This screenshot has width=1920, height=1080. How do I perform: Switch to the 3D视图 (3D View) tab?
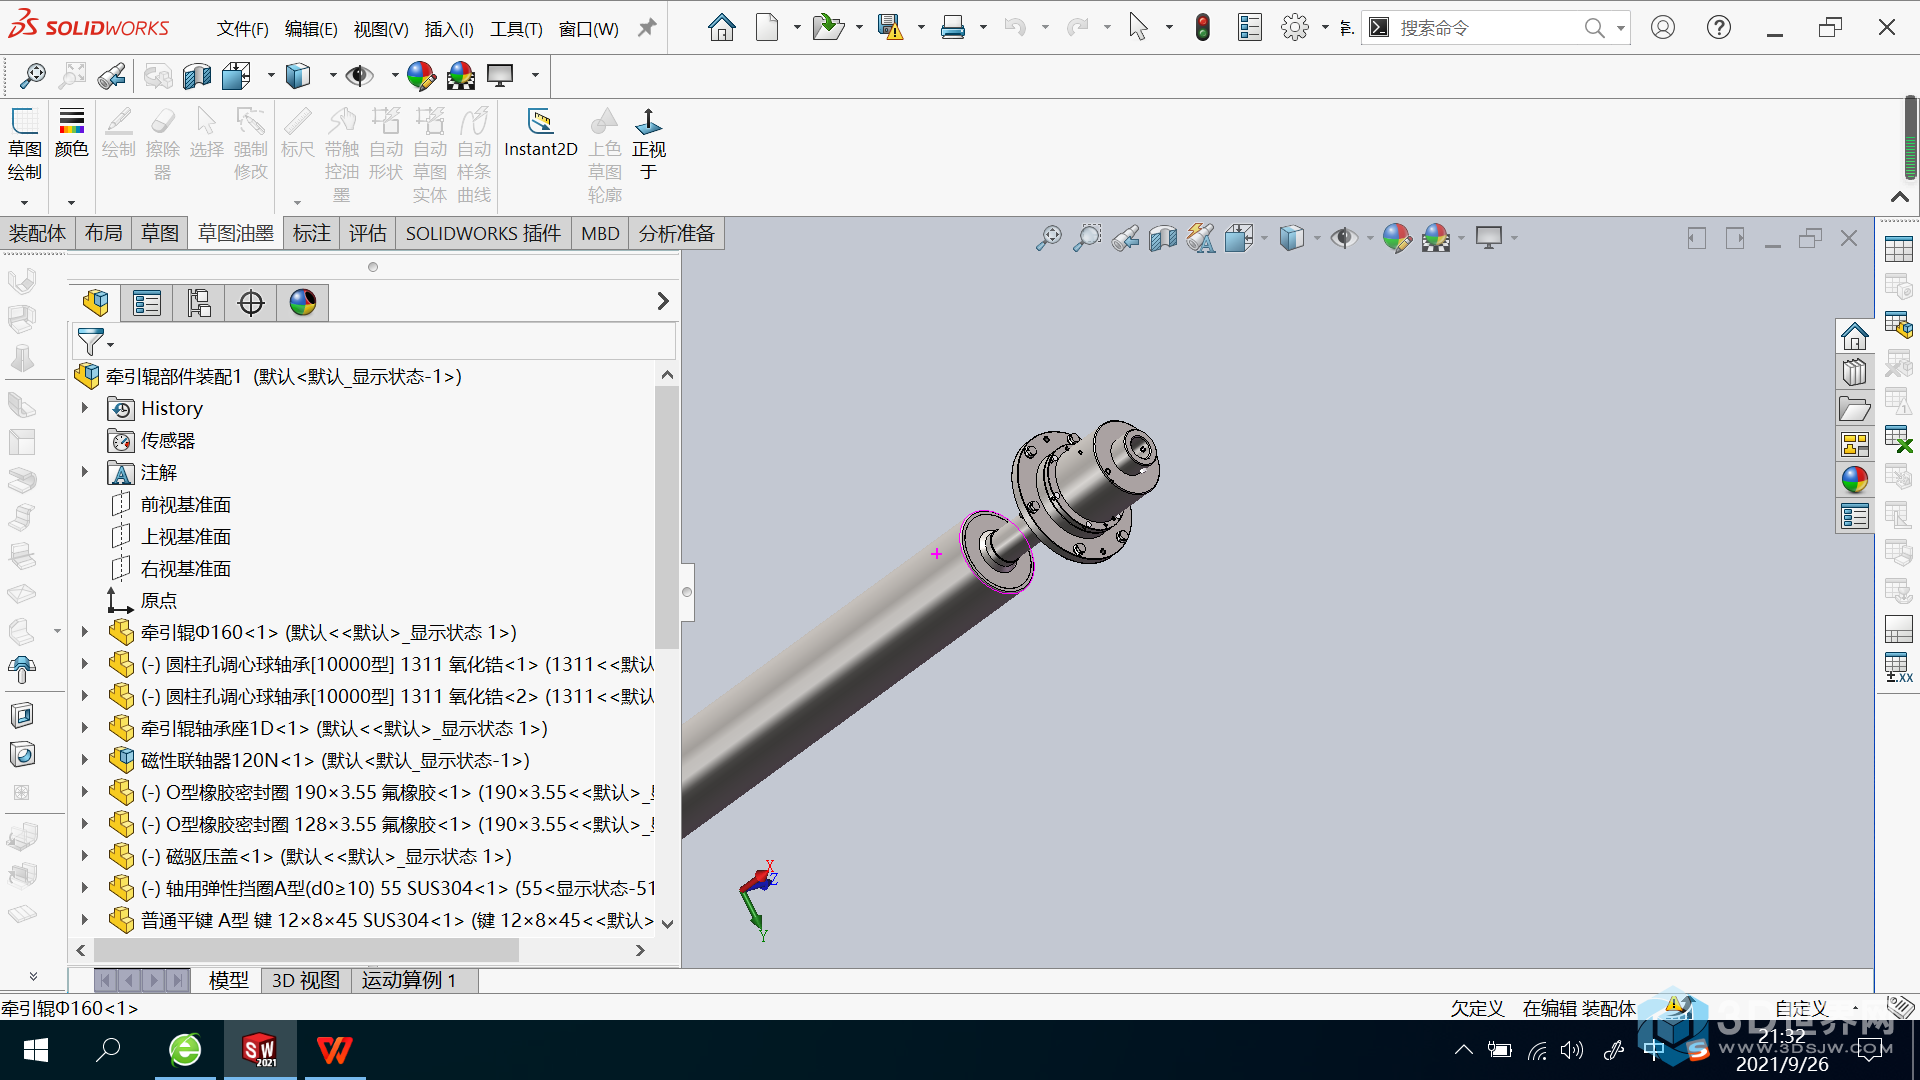(x=305, y=980)
